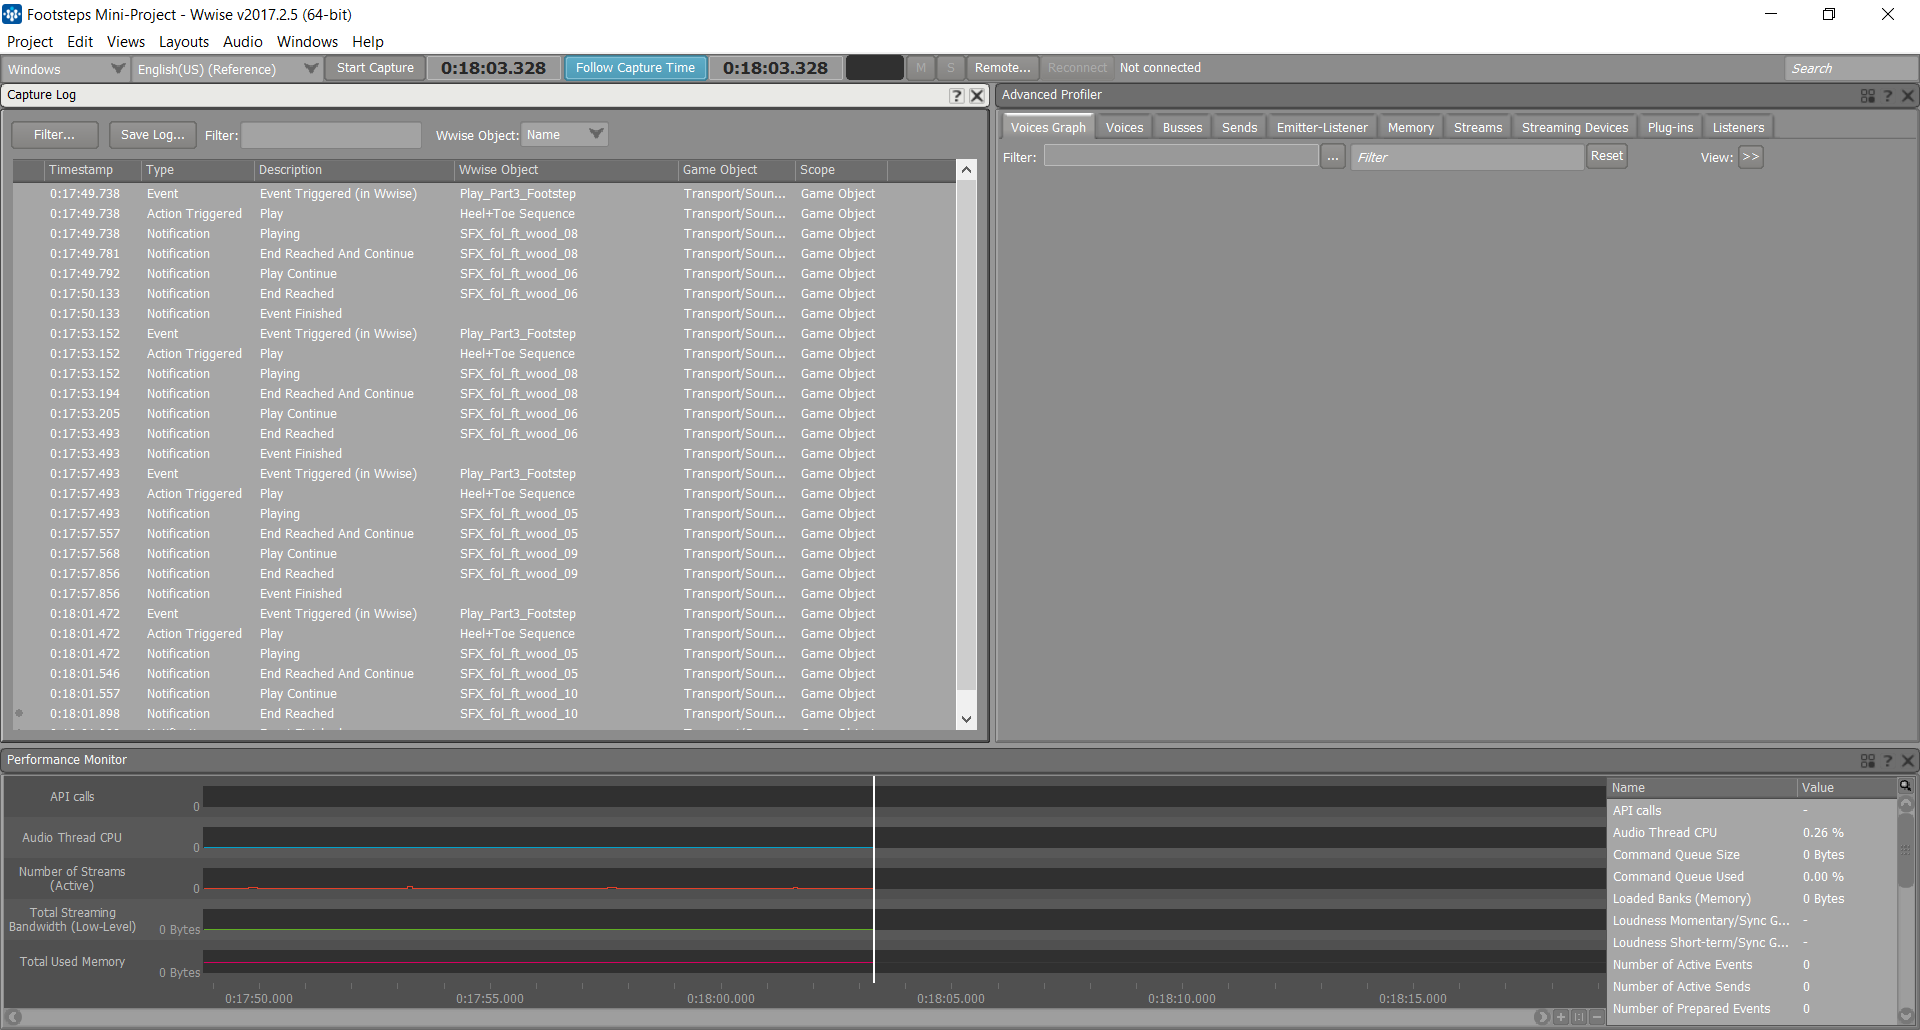
Task: Click Capture Log scroll-up arrow
Action: coord(966,169)
